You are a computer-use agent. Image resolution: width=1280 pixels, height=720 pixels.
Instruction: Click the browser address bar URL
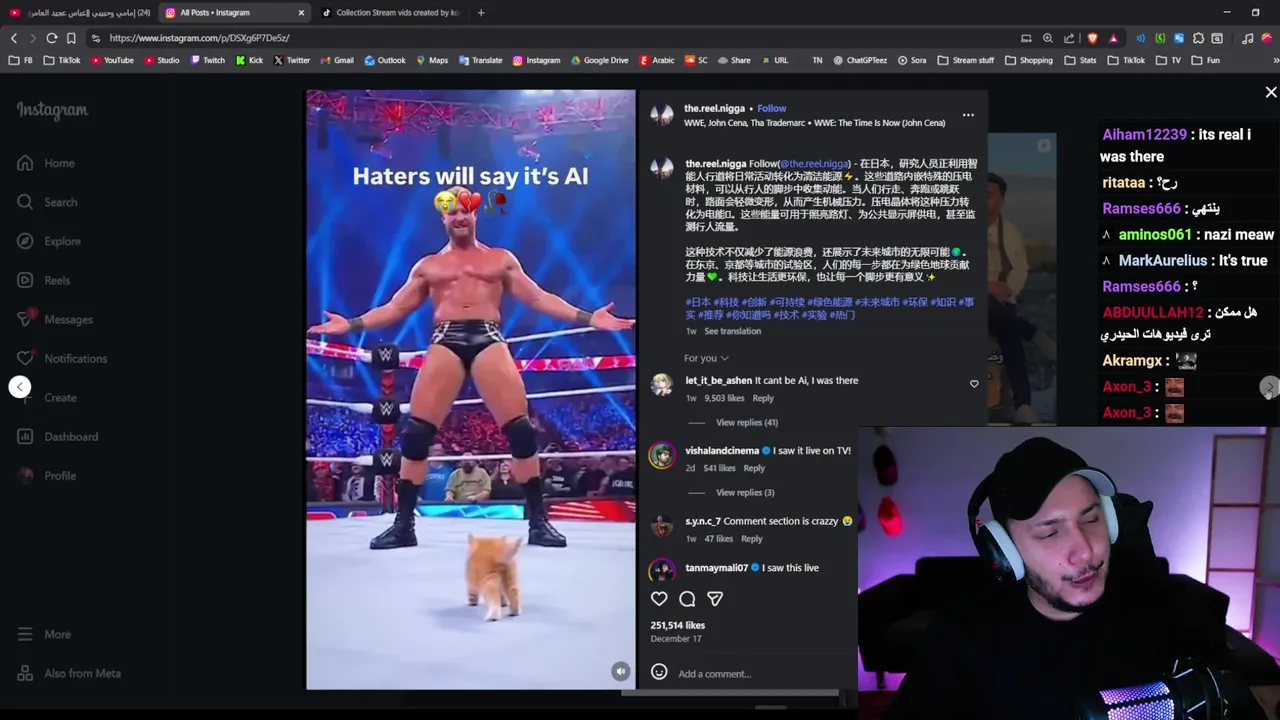click(x=199, y=38)
